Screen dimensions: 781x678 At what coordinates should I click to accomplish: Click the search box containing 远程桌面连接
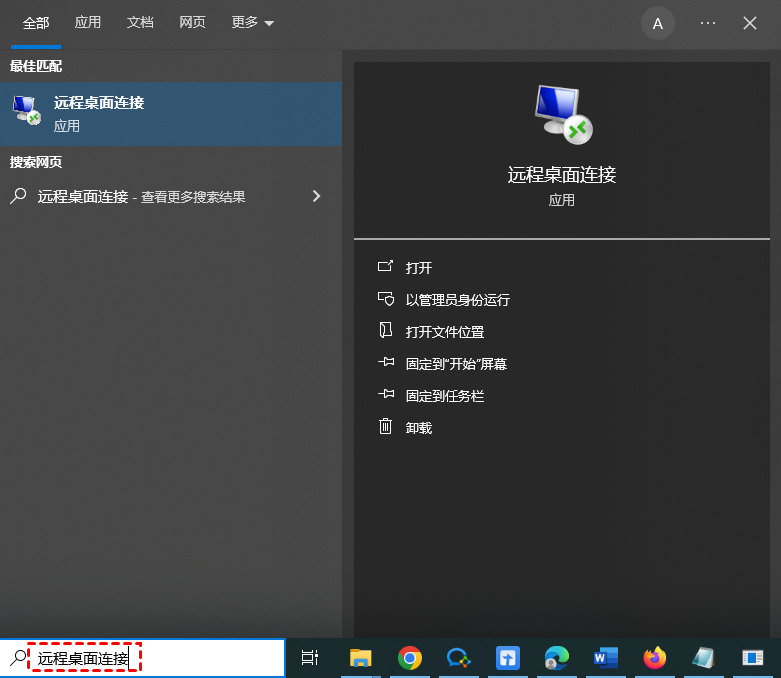(150, 658)
